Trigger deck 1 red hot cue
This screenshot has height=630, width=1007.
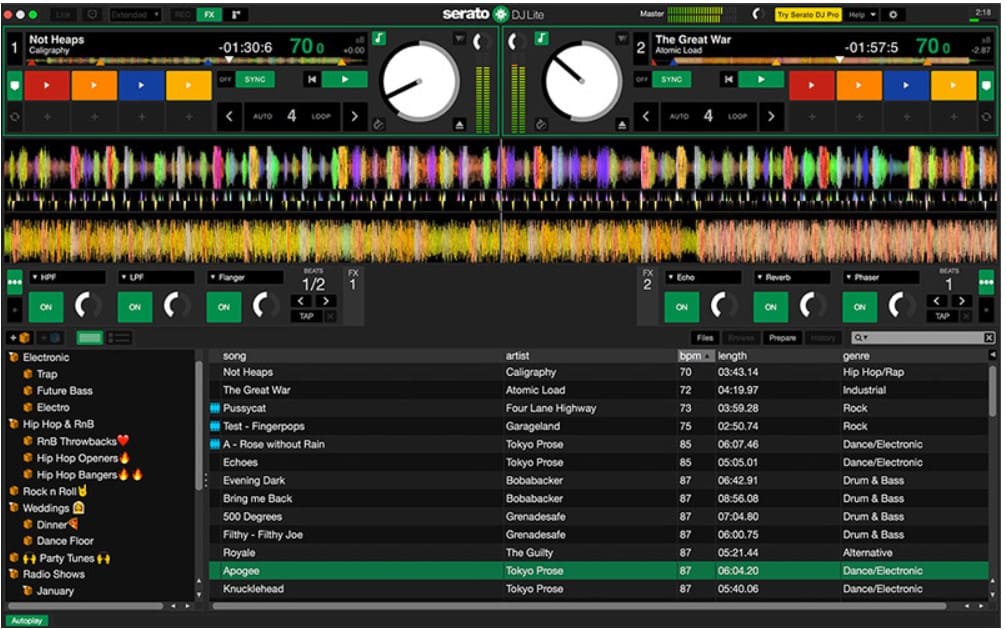pyautogui.click(x=47, y=85)
